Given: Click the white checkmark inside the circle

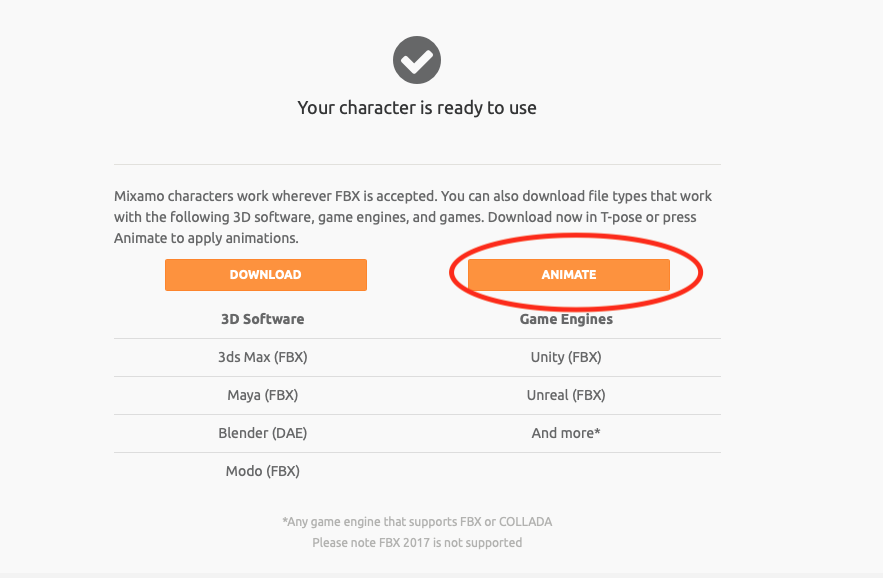Looking at the screenshot, I should click(x=417, y=61).
